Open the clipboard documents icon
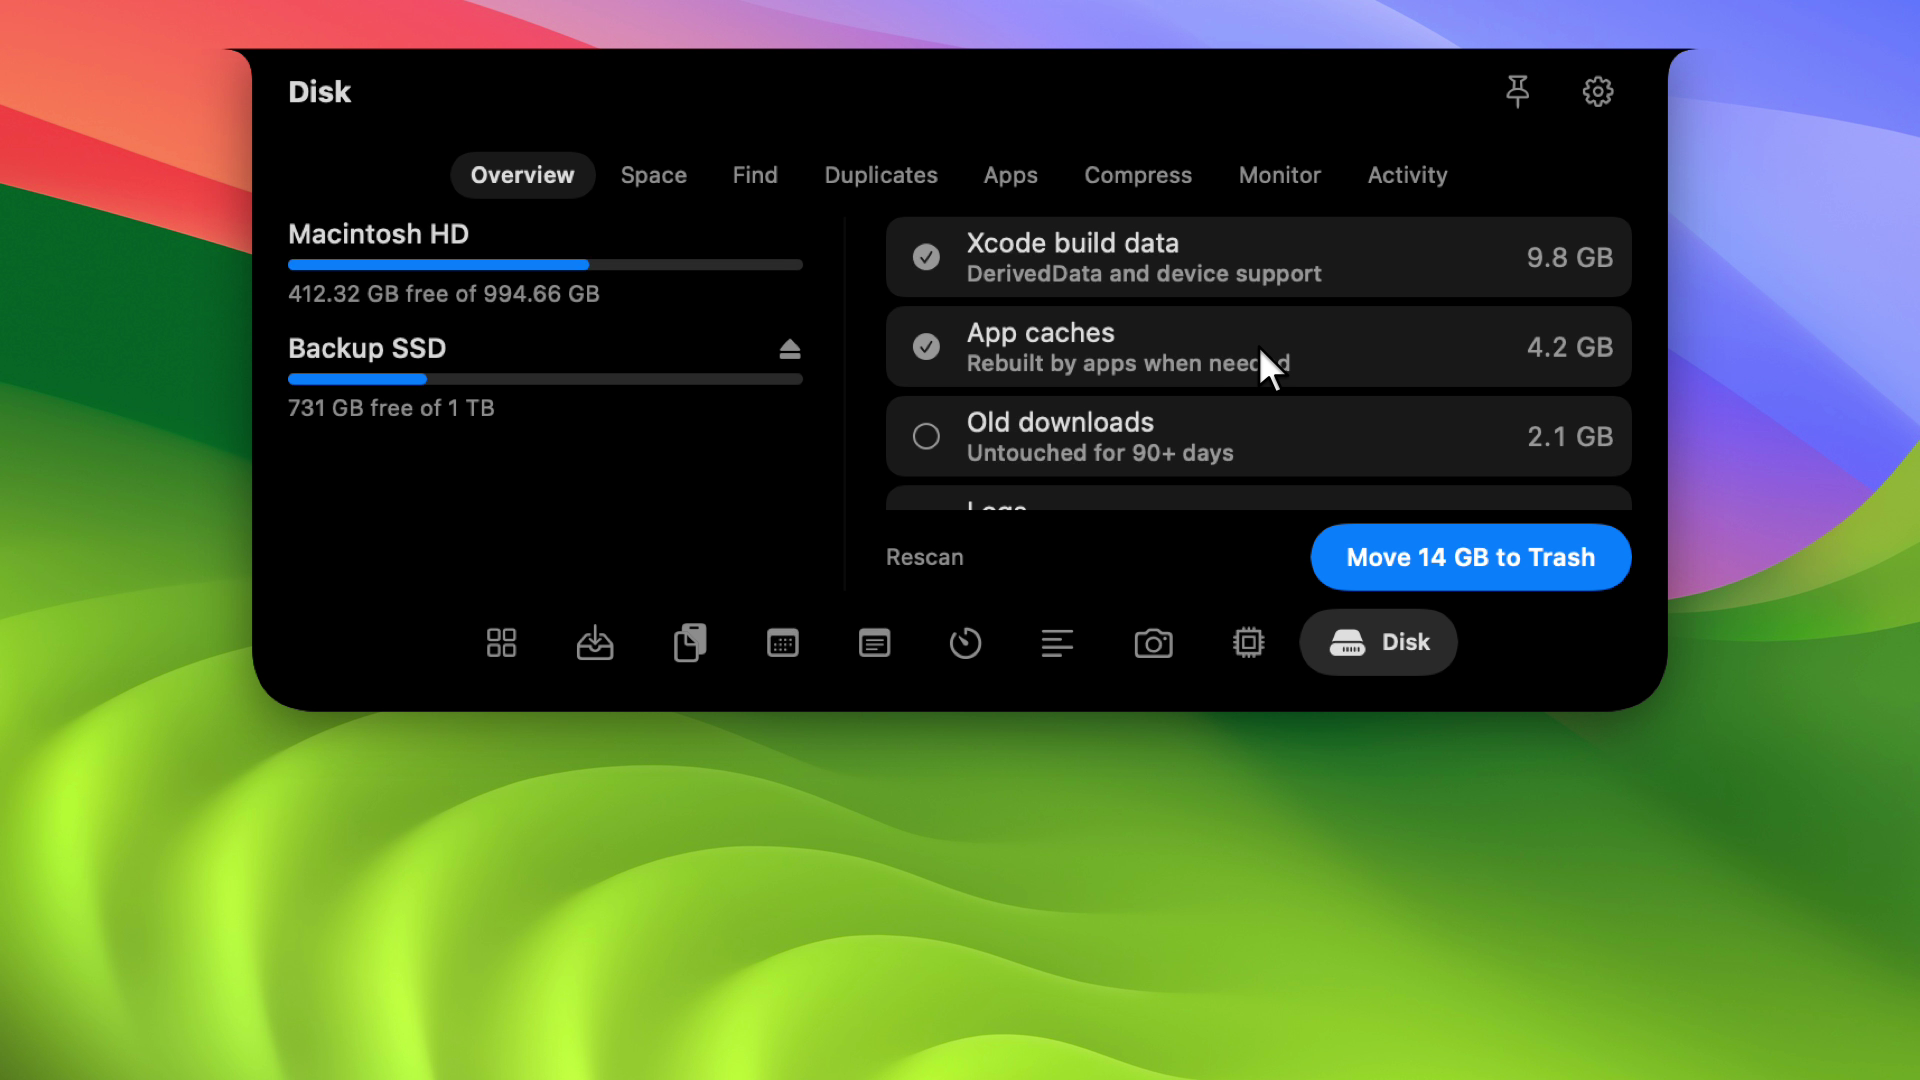 pos(690,642)
